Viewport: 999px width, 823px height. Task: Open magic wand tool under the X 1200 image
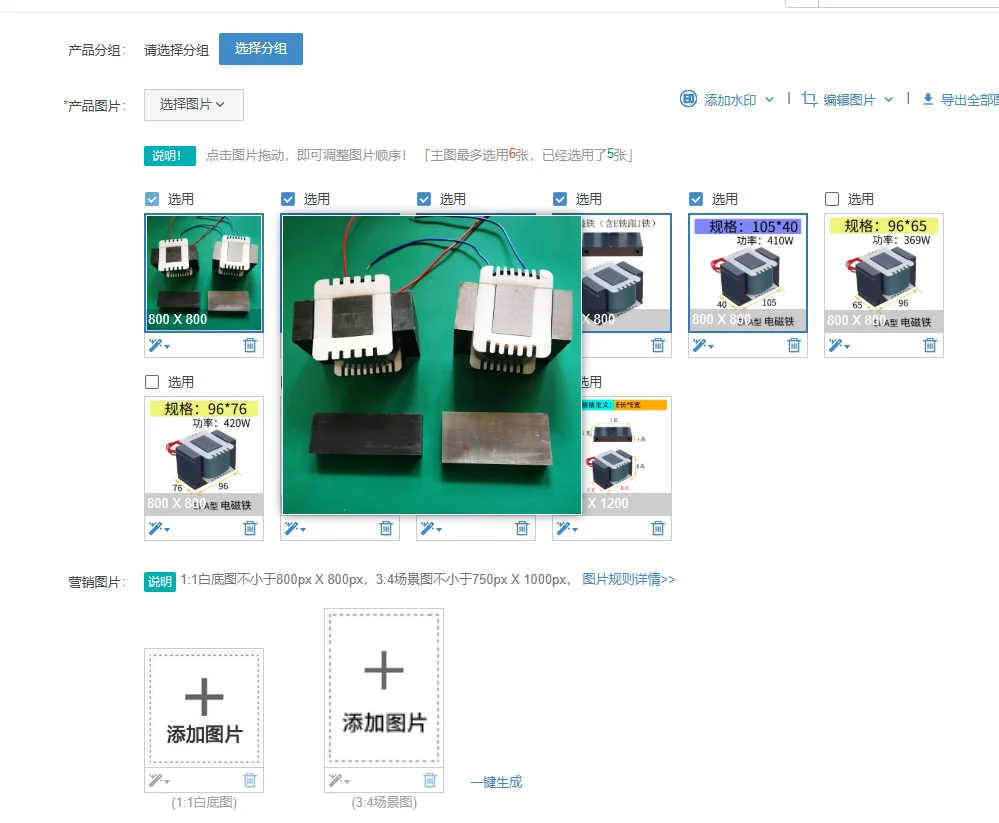566,529
